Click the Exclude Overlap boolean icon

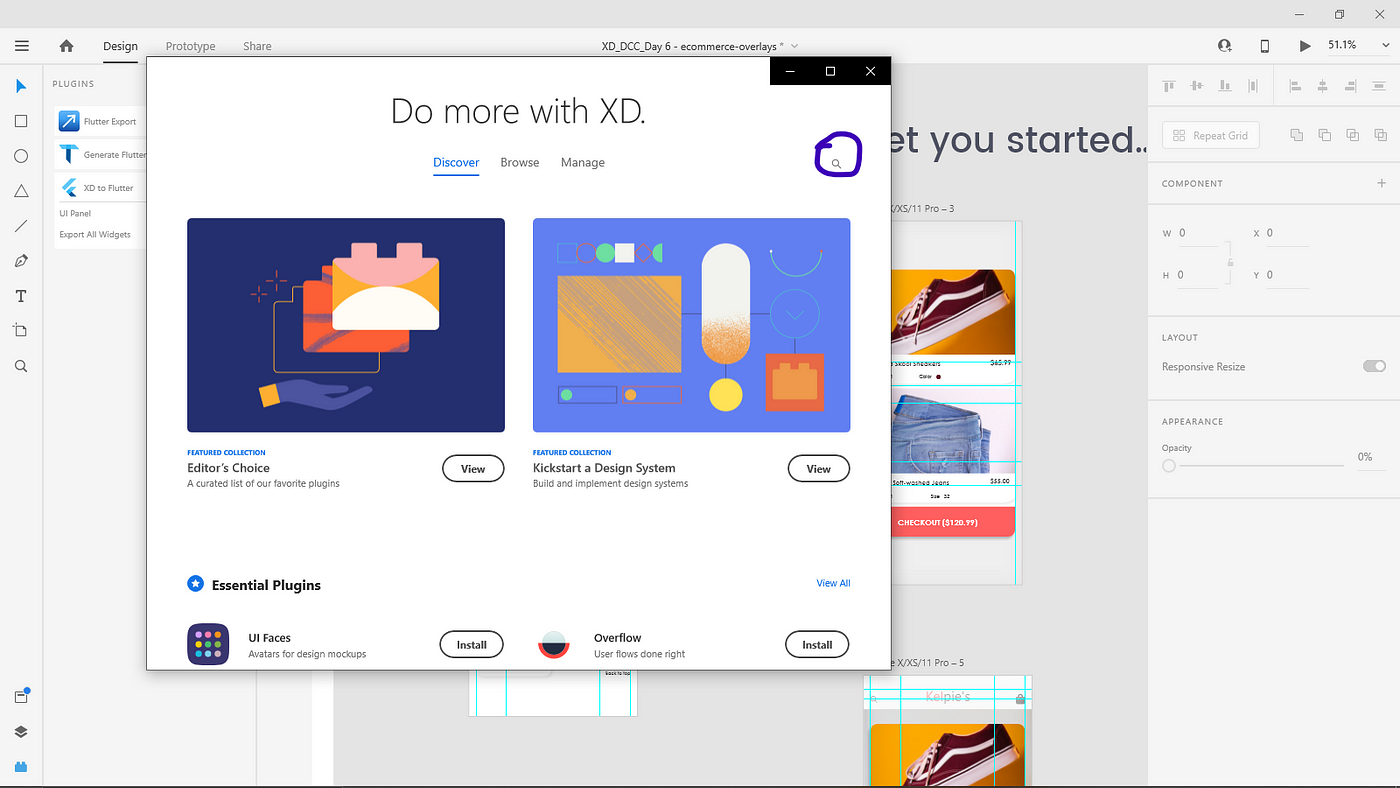(x=1381, y=135)
